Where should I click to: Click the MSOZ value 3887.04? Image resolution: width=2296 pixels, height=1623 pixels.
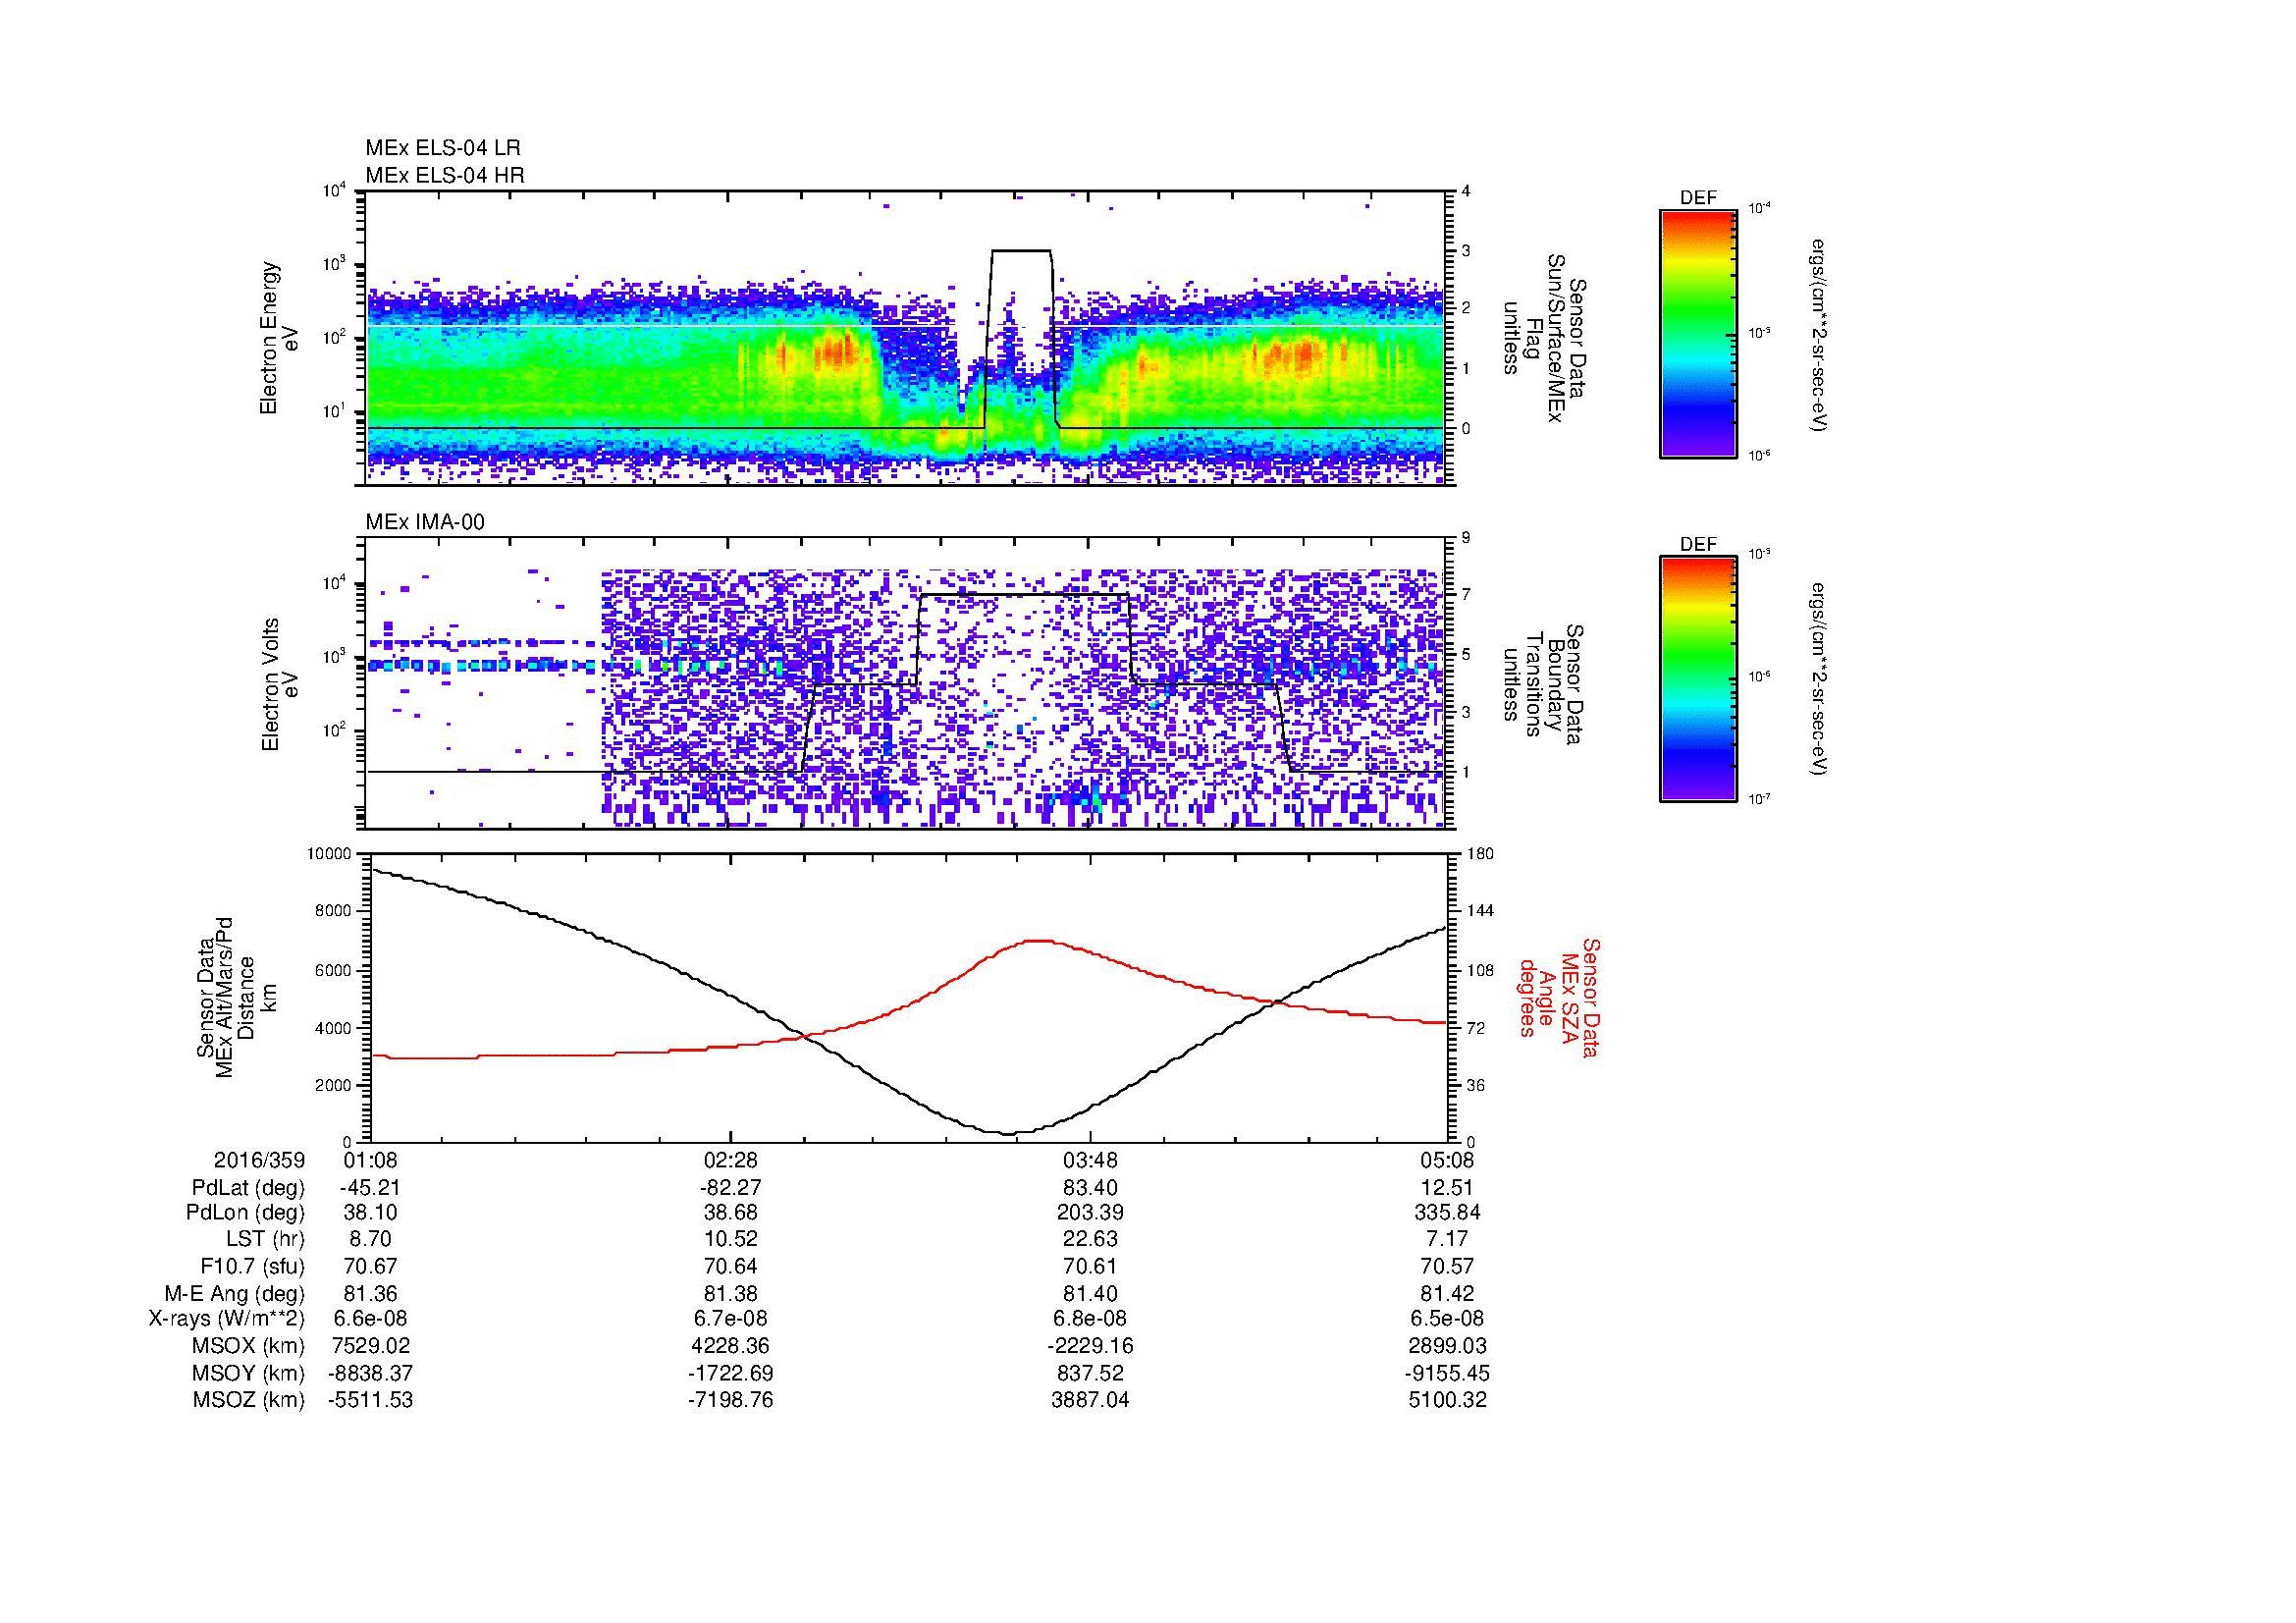pos(1090,1400)
